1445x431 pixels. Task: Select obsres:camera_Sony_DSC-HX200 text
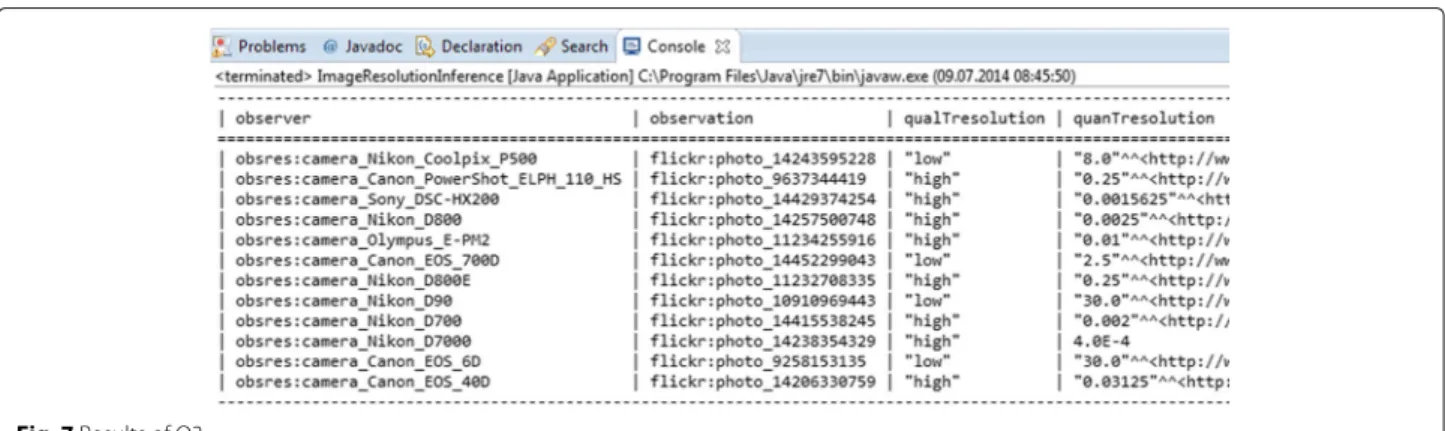point(367,200)
